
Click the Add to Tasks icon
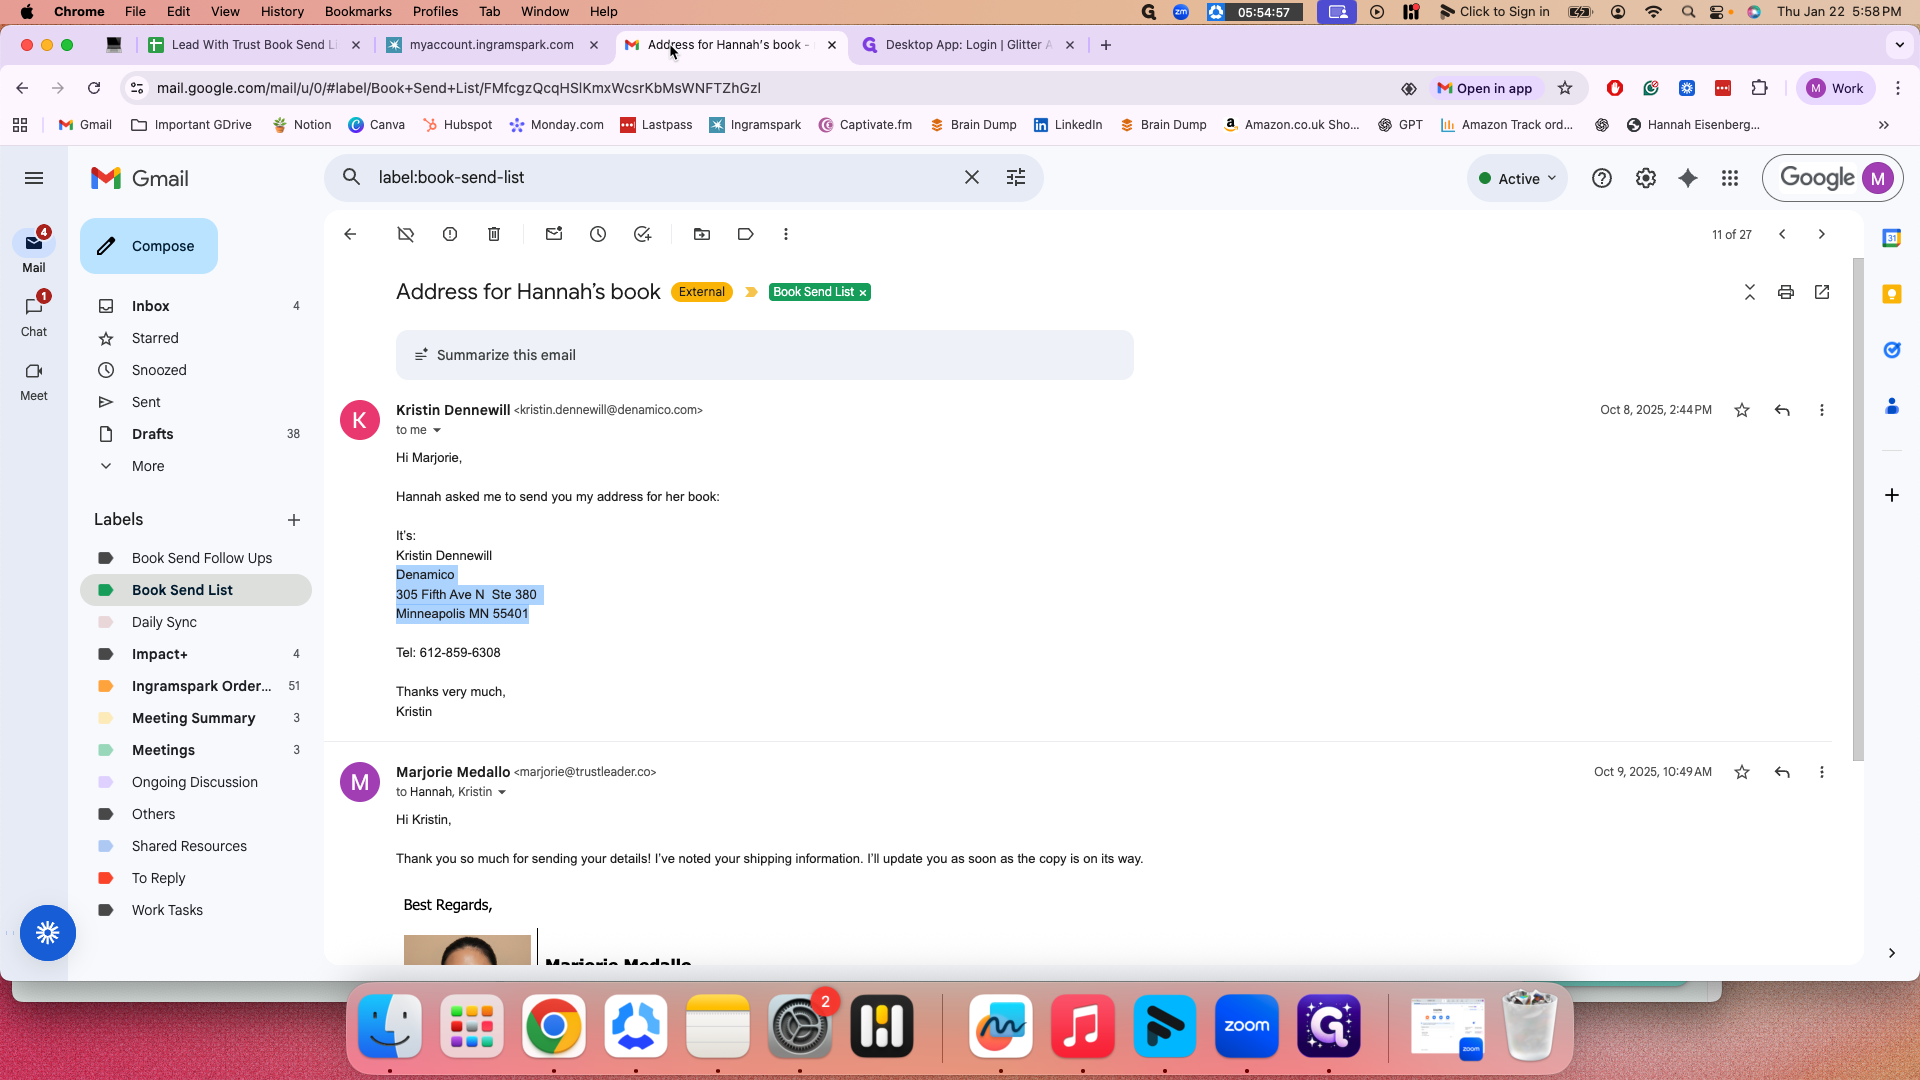642,234
